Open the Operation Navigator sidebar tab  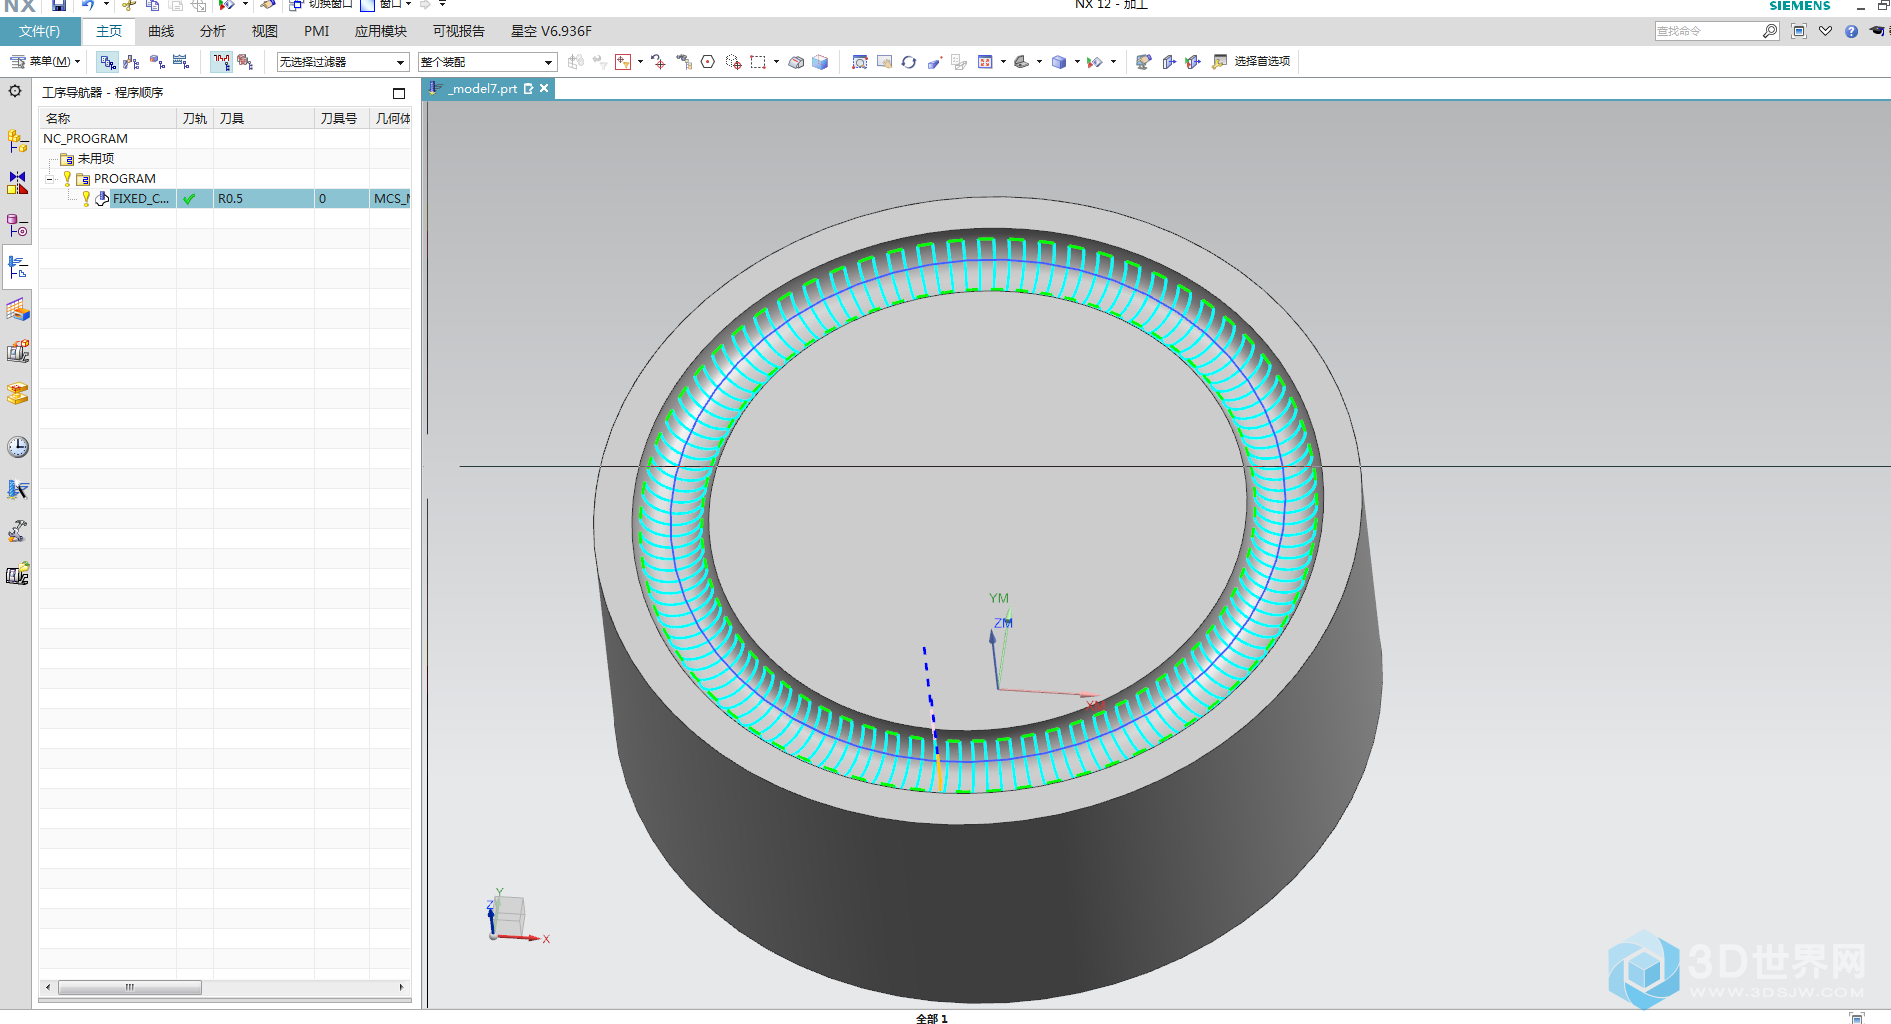[18, 268]
